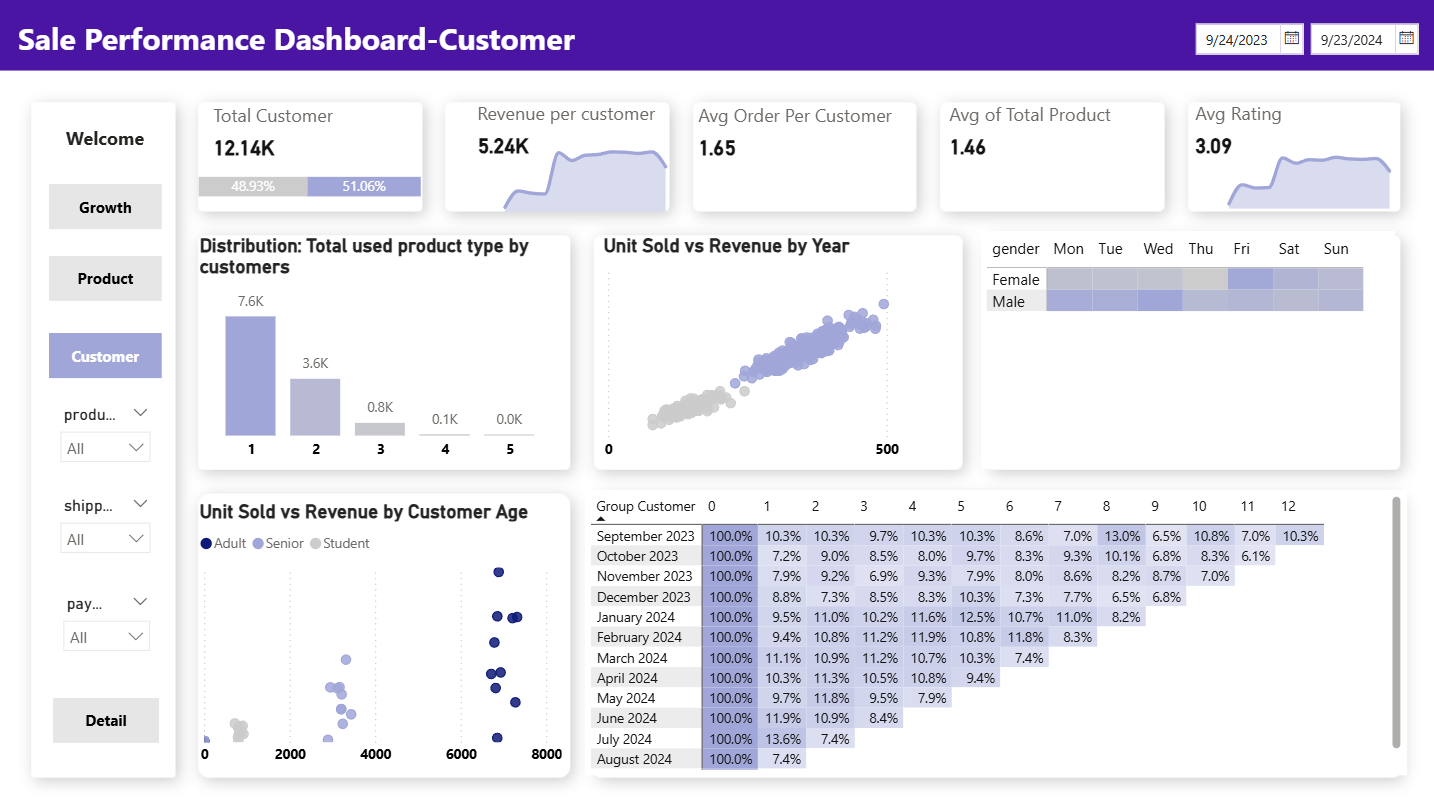The image size is (1434, 803).
Task: Select the 7.6K bar for product type 1
Action: (x=251, y=375)
